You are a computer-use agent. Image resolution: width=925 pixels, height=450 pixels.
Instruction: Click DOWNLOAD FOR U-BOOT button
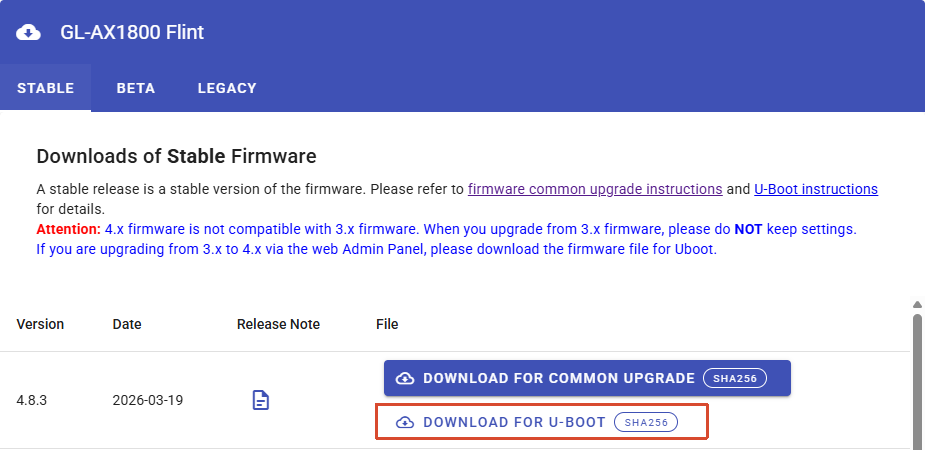click(542, 422)
